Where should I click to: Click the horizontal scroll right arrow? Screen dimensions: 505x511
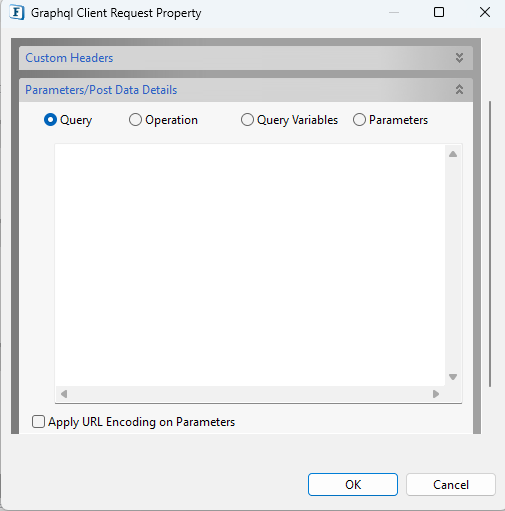point(436,394)
